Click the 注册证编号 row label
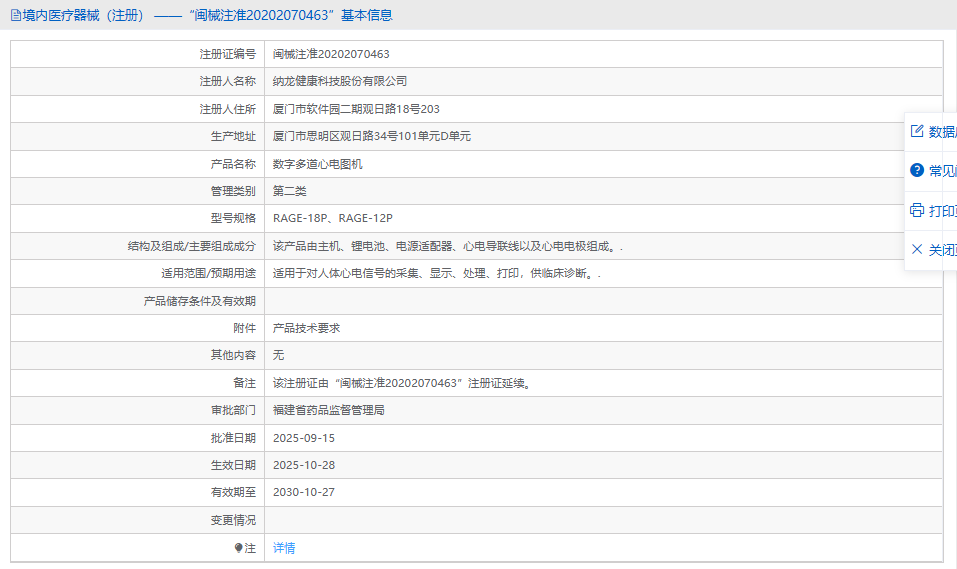Screen dimensions: 957x569 point(228,54)
